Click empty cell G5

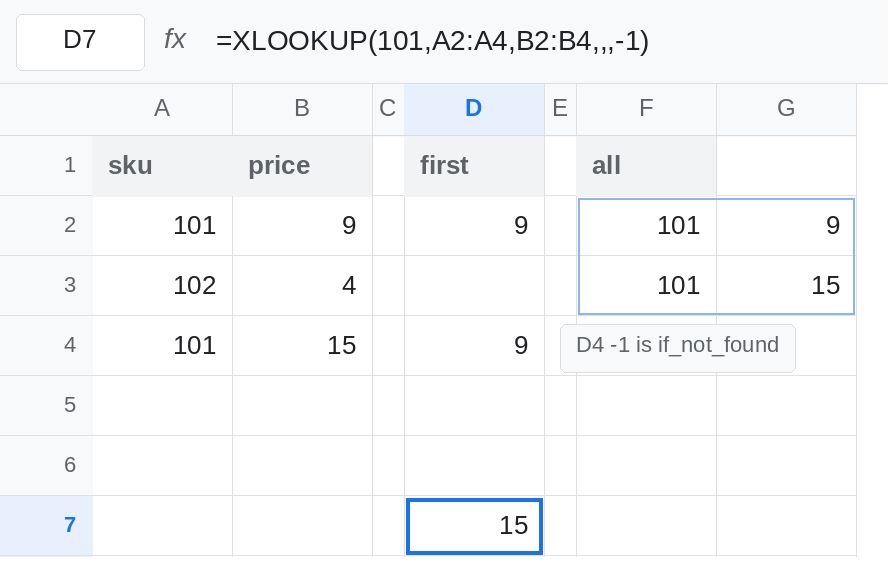click(x=786, y=406)
